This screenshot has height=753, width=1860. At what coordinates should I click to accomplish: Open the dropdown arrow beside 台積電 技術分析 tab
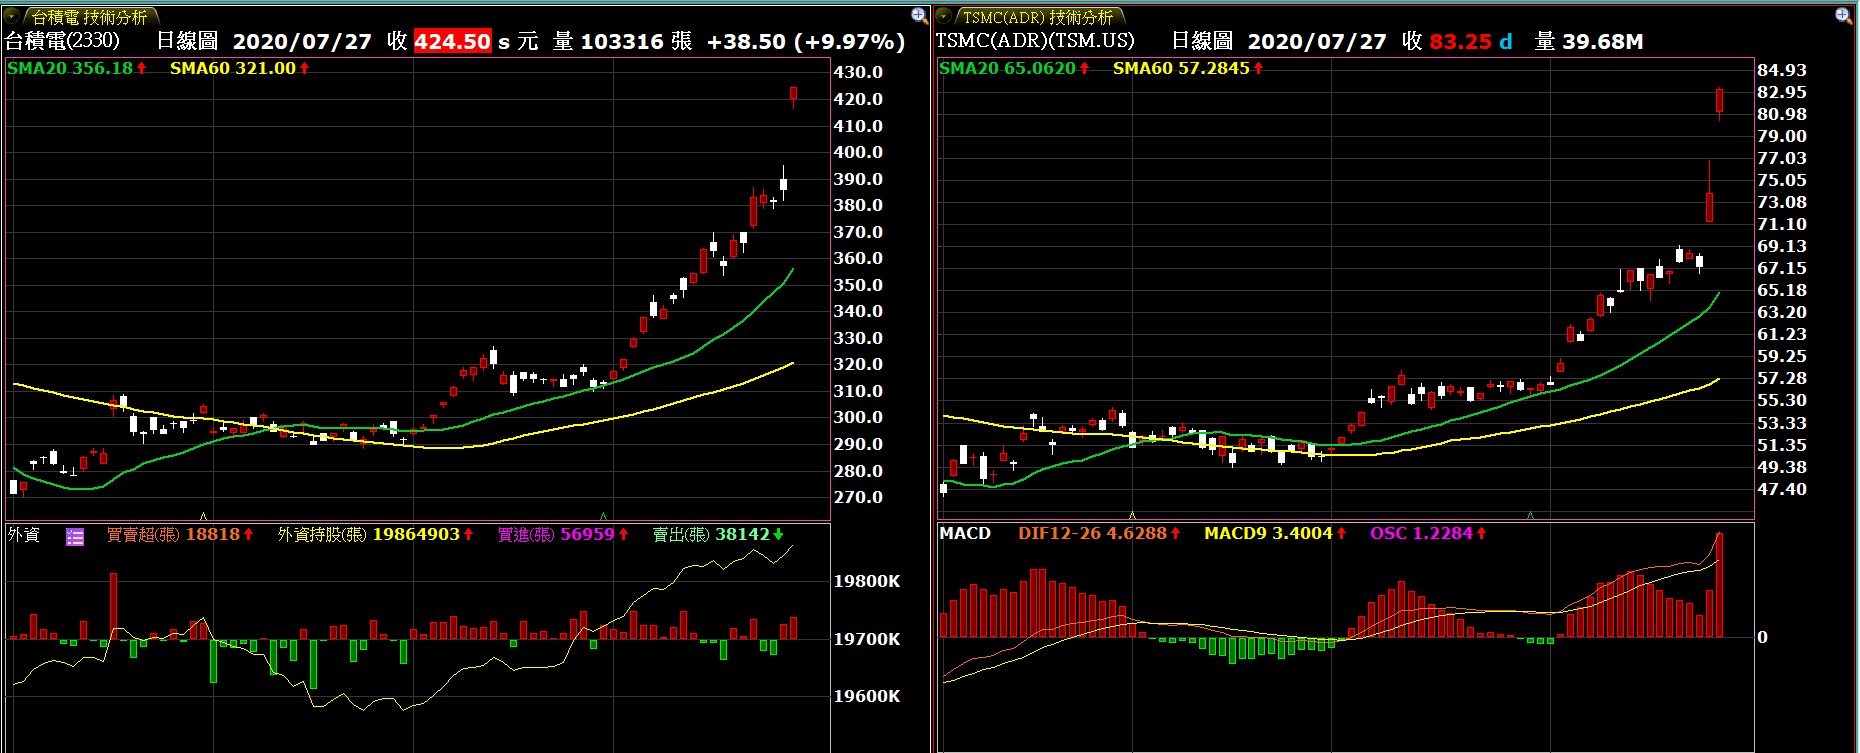[12, 16]
